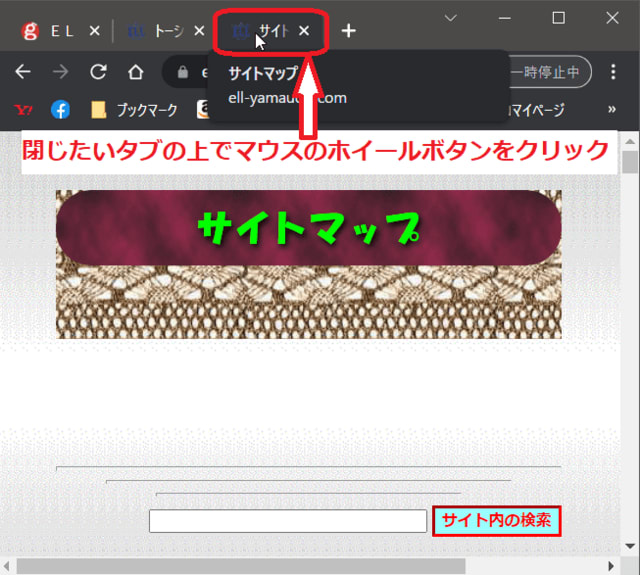640x575 pixels.
Task: Close the サイト tab
Action: (x=304, y=31)
